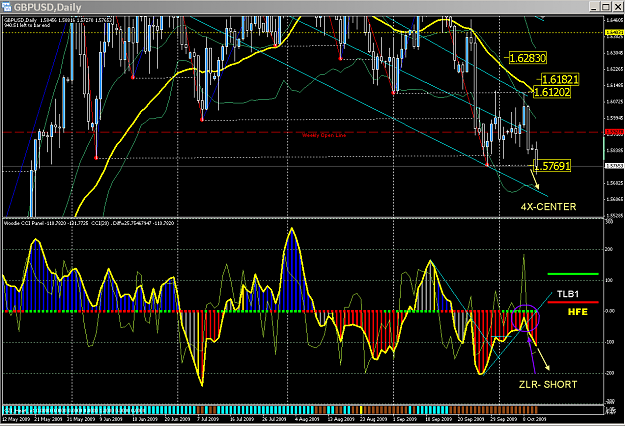Click the 12 May 2009 date label
This screenshot has width=625, height=426.
pos(16,419)
